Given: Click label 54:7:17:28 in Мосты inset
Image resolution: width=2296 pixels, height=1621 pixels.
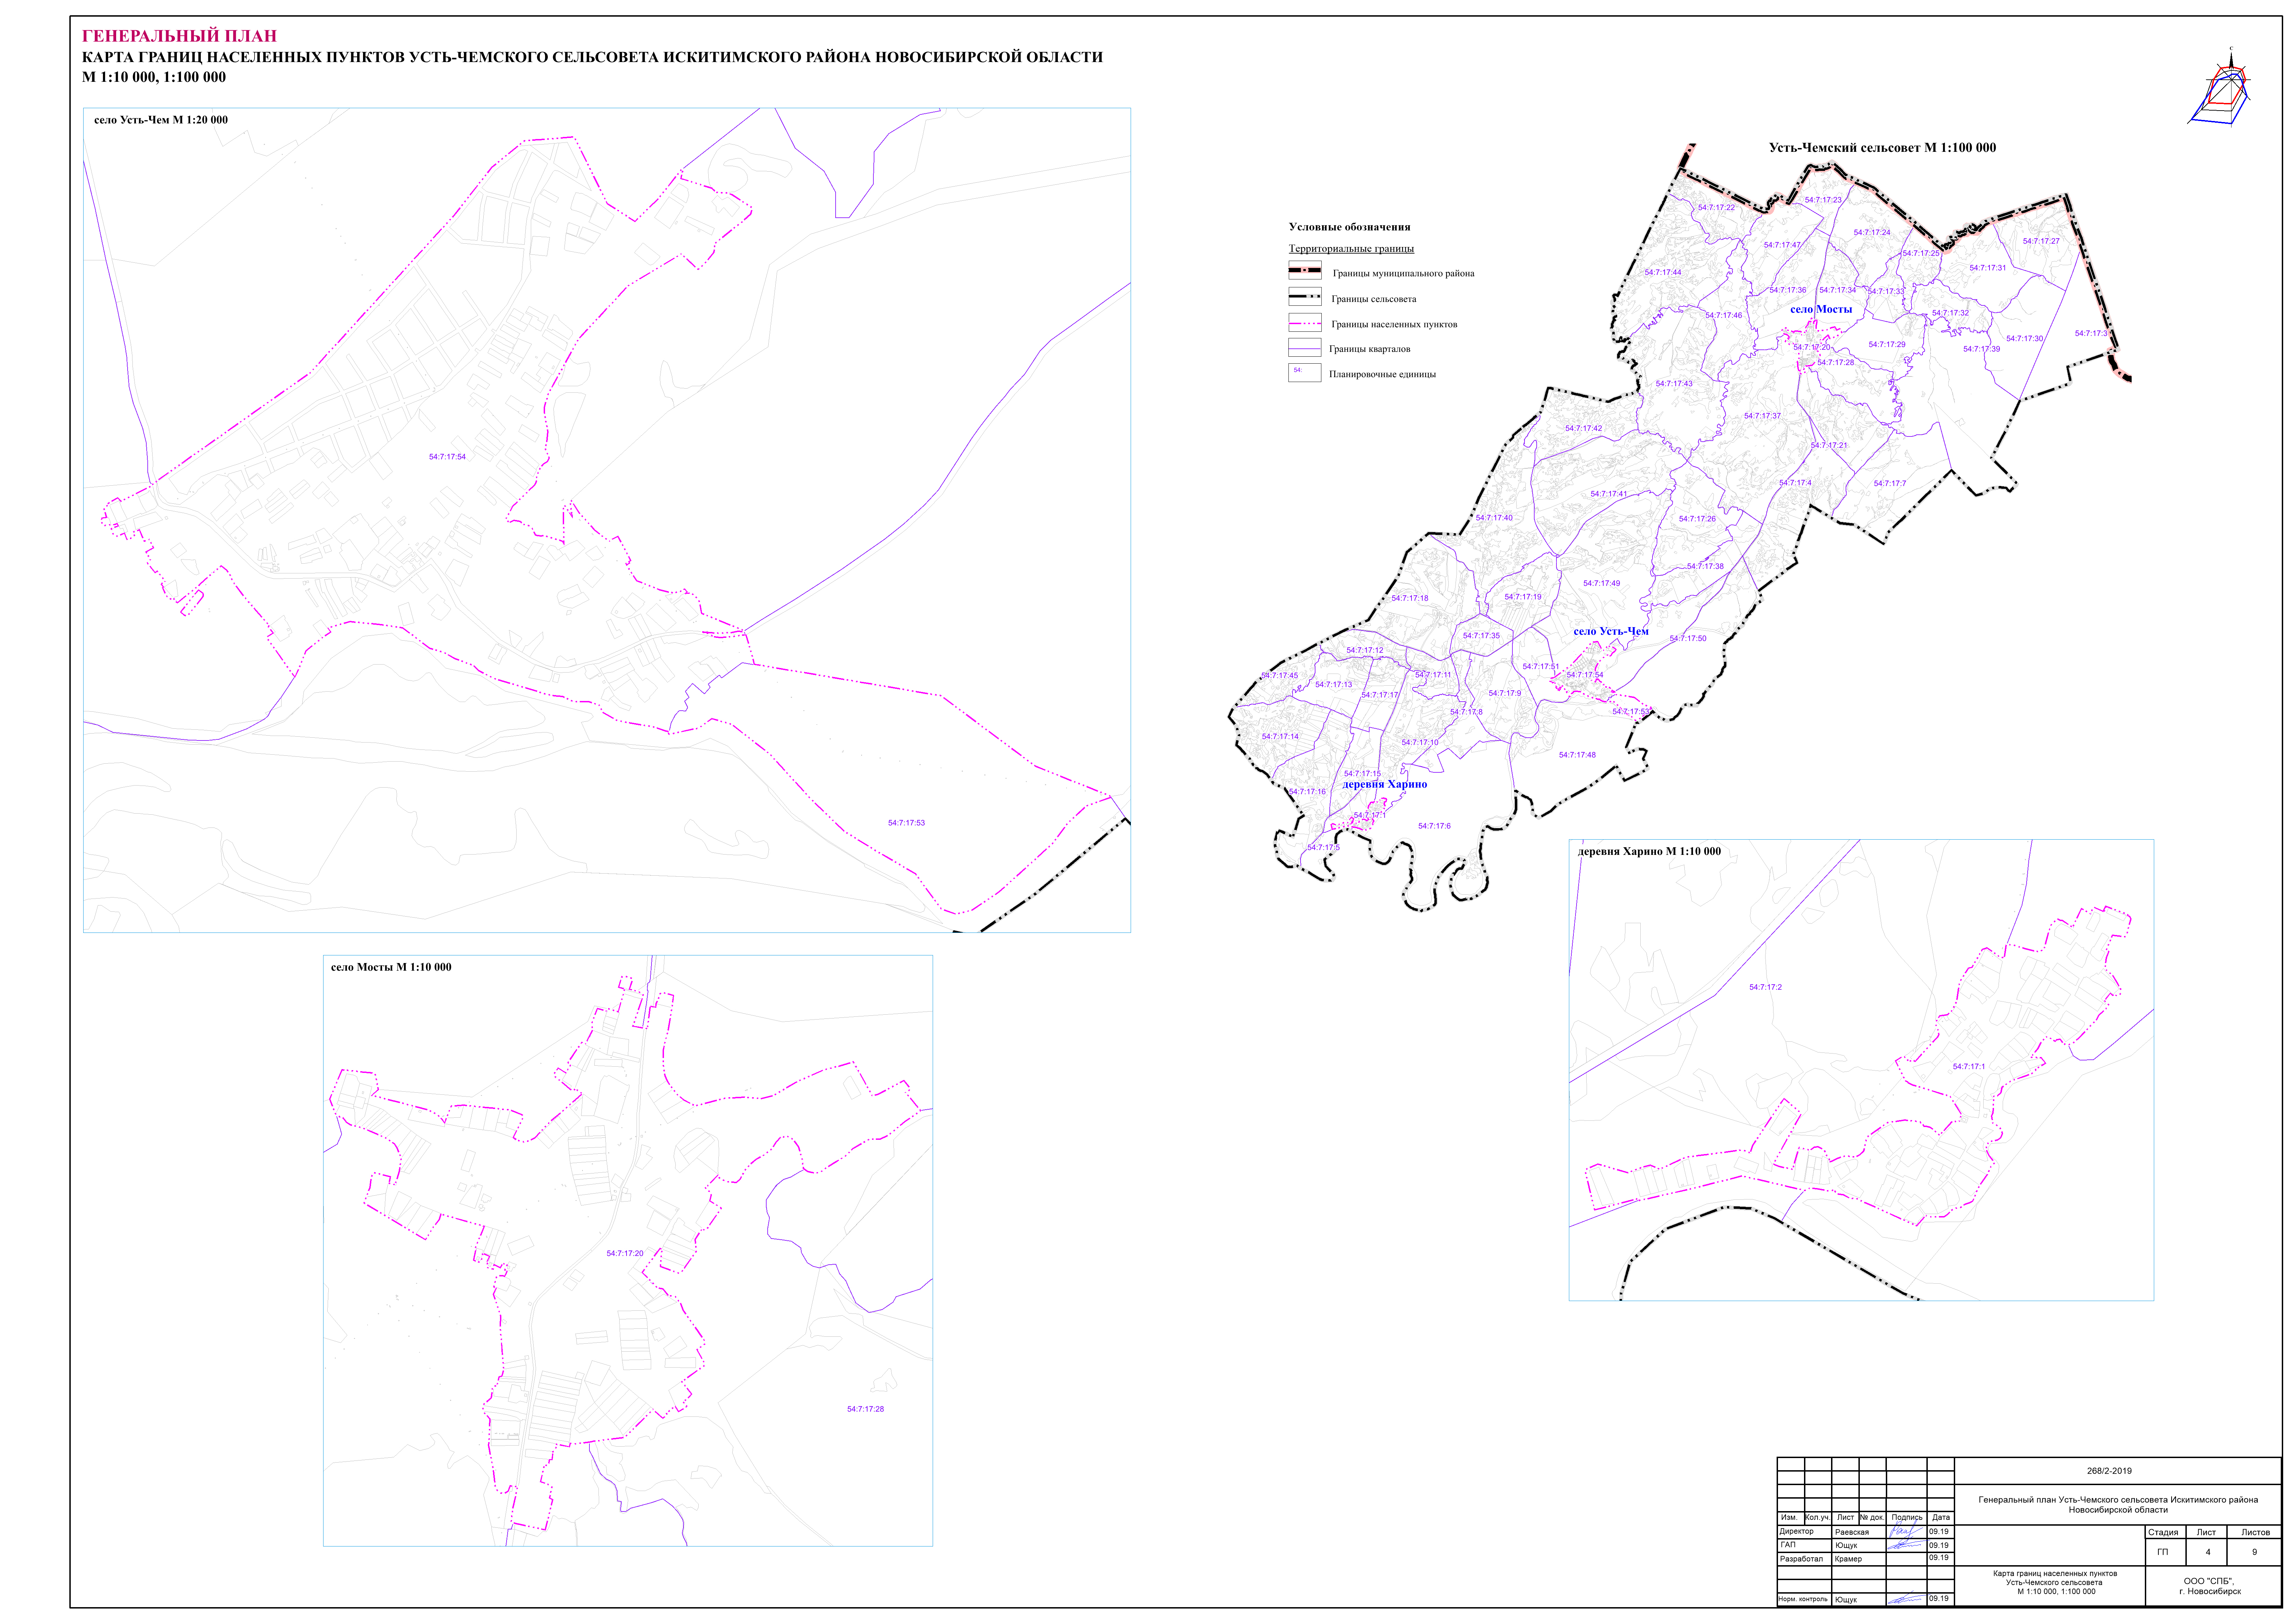Looking at the screenshot, I should [x=865, y=1409].
